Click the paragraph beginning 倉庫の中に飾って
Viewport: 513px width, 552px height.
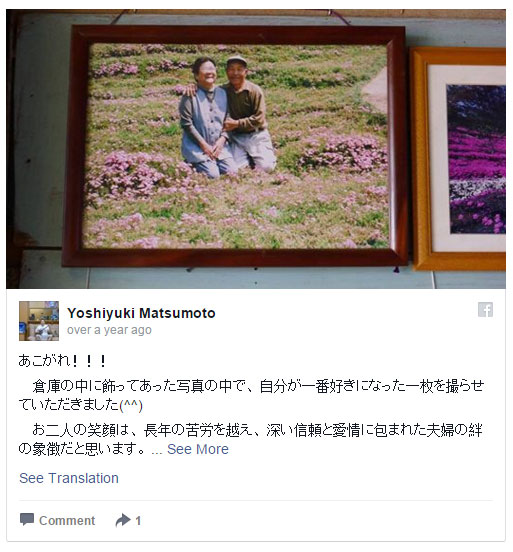tap(251, 395)
